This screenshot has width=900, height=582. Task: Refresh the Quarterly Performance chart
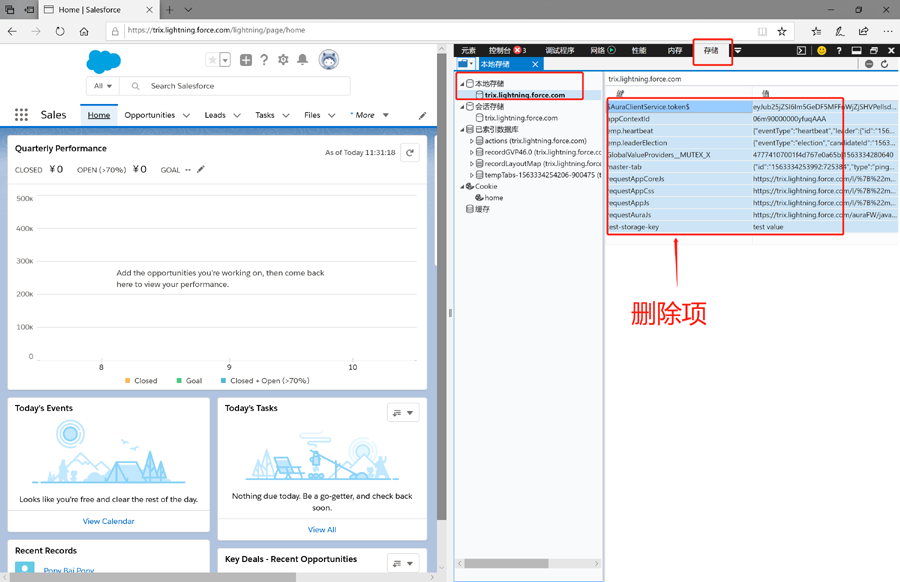(410, 153)
